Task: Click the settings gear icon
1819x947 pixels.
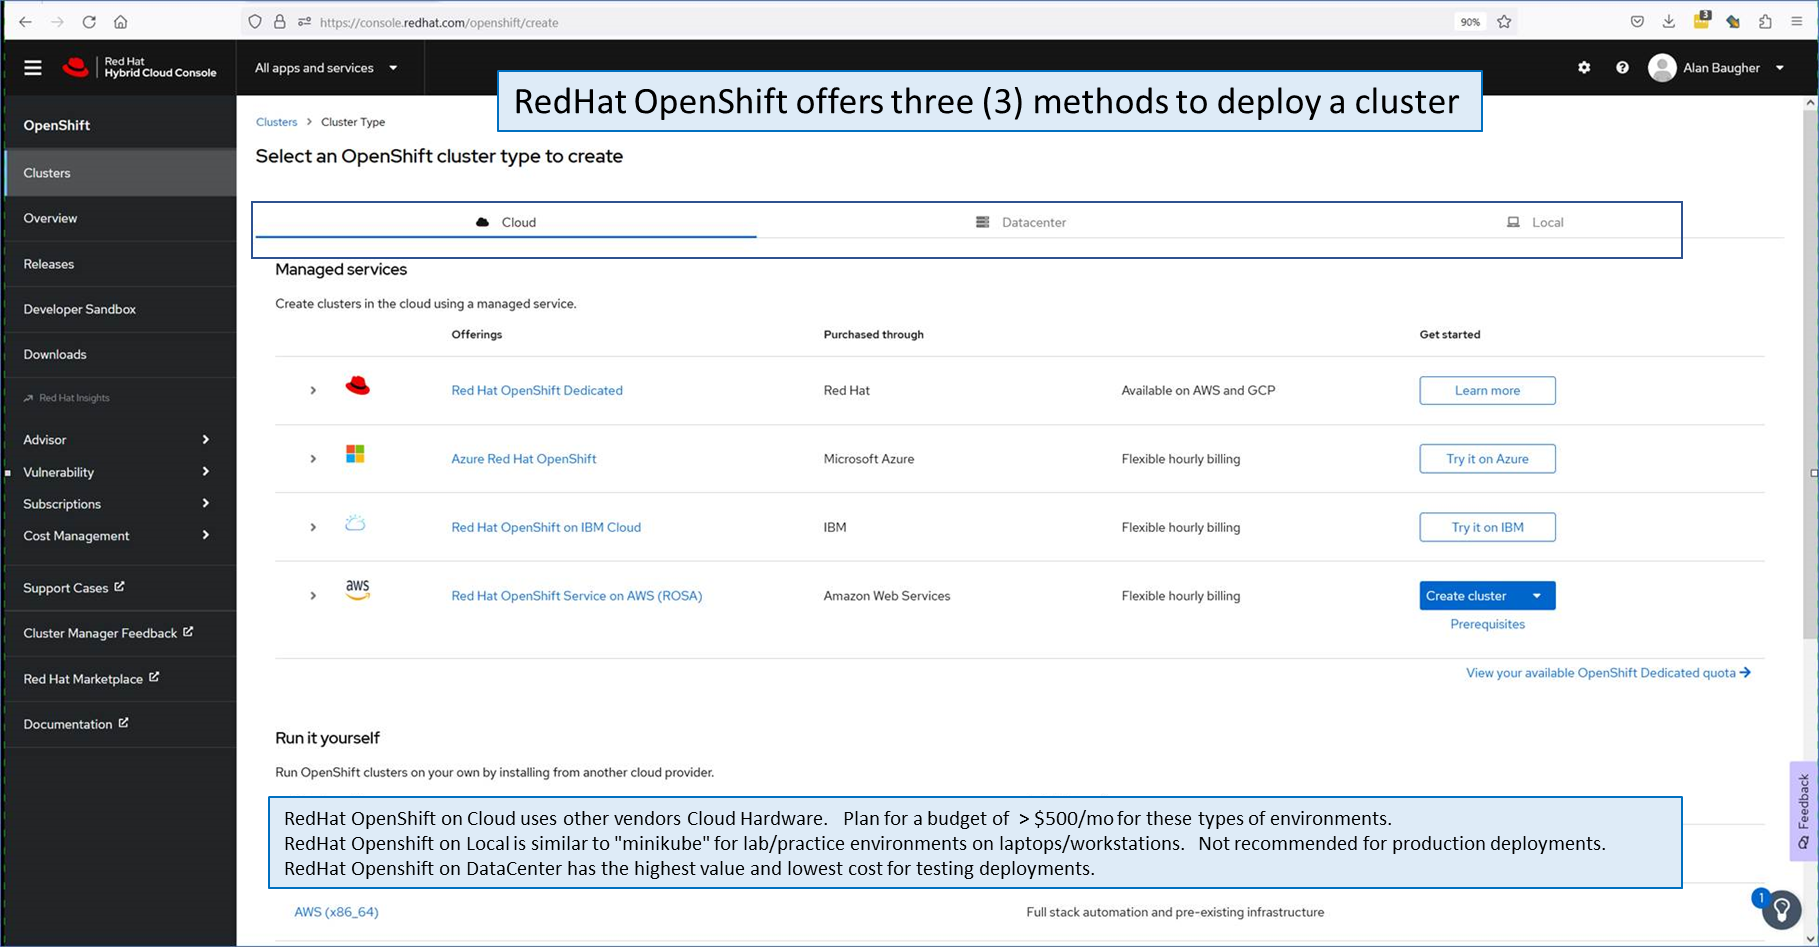Action: tap(1584, 68)
